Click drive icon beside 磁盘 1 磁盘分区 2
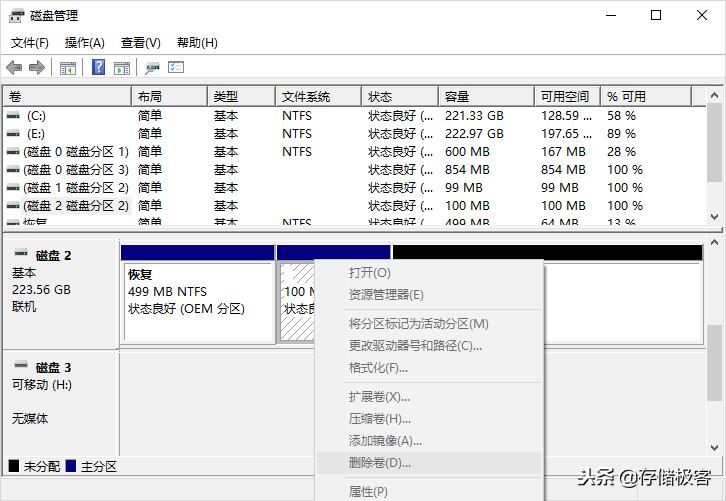Image resolution: width=726 pixels, height=501 pixels. click(x=13, y=188)
